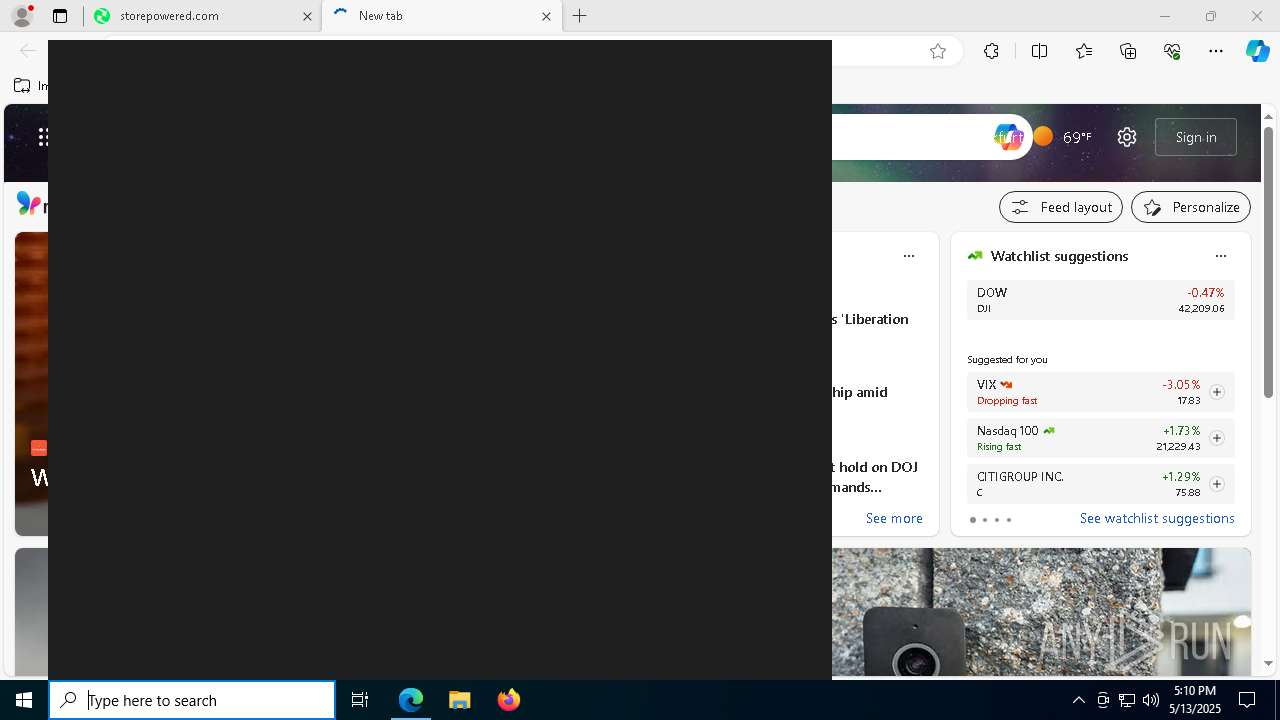Open the security camera news thumbnail

click(1041, 612)
